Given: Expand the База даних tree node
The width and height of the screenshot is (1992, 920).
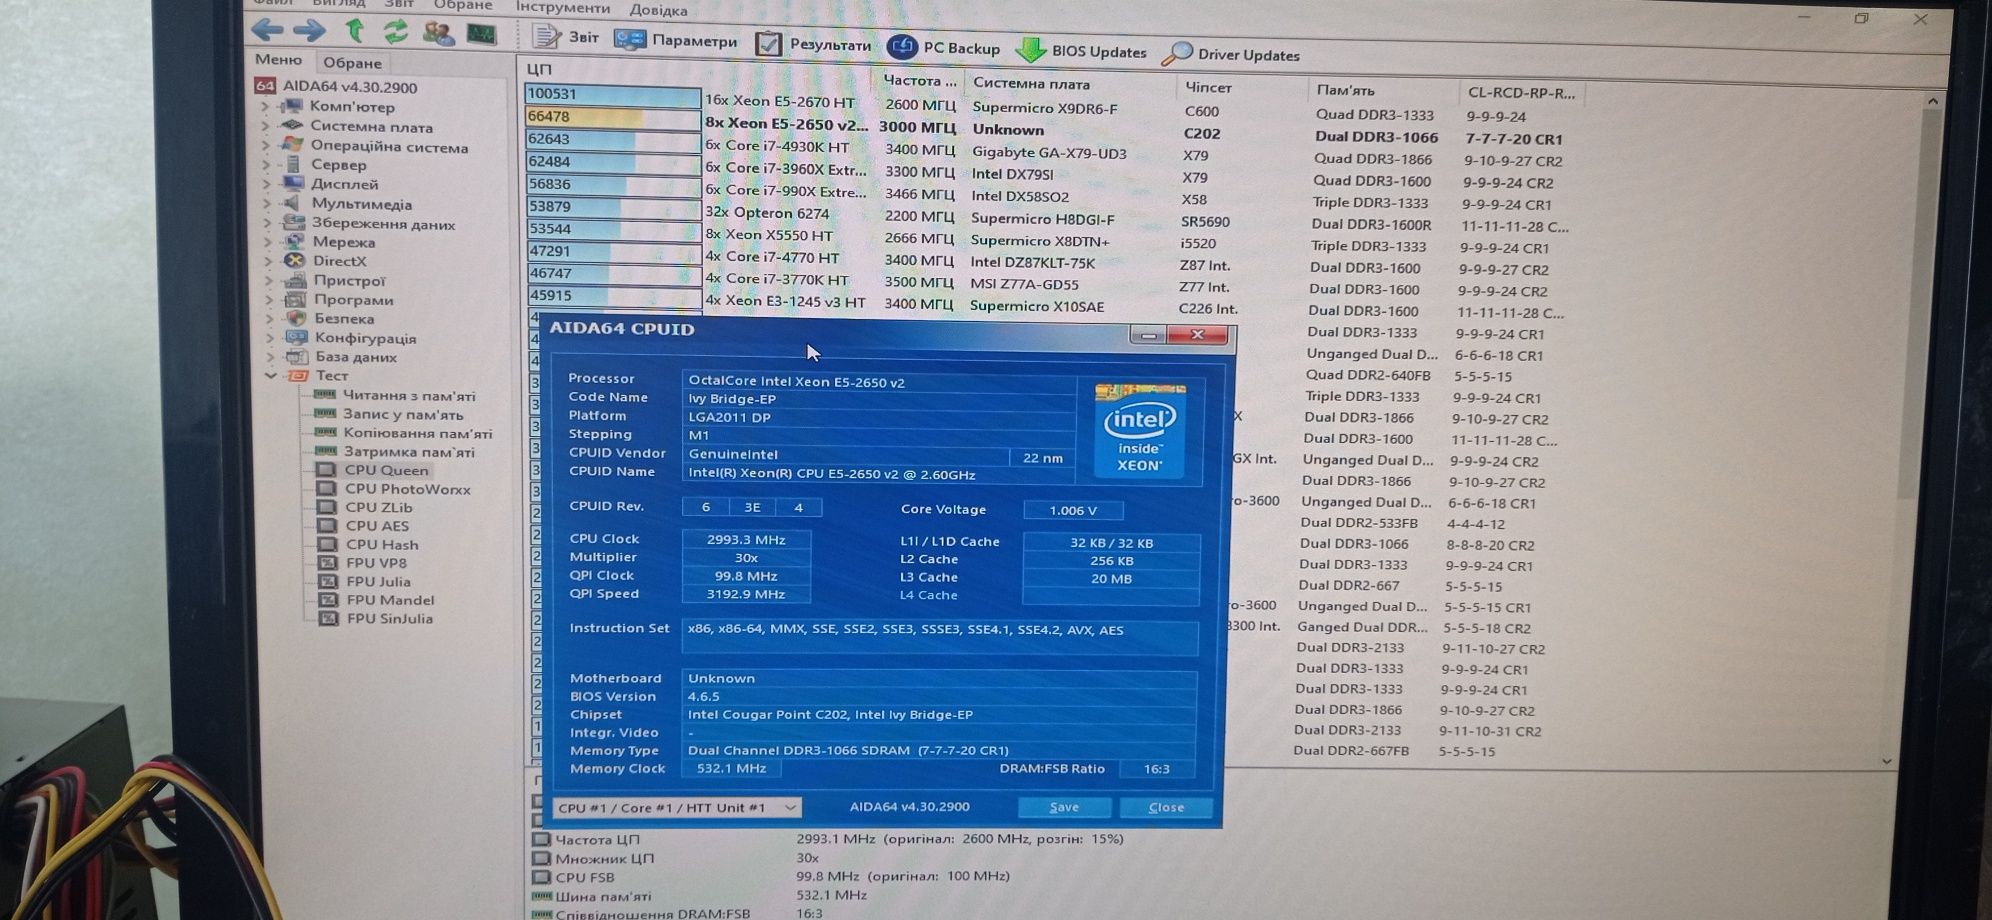Looking at the screenshot, I should coord(270,357).
